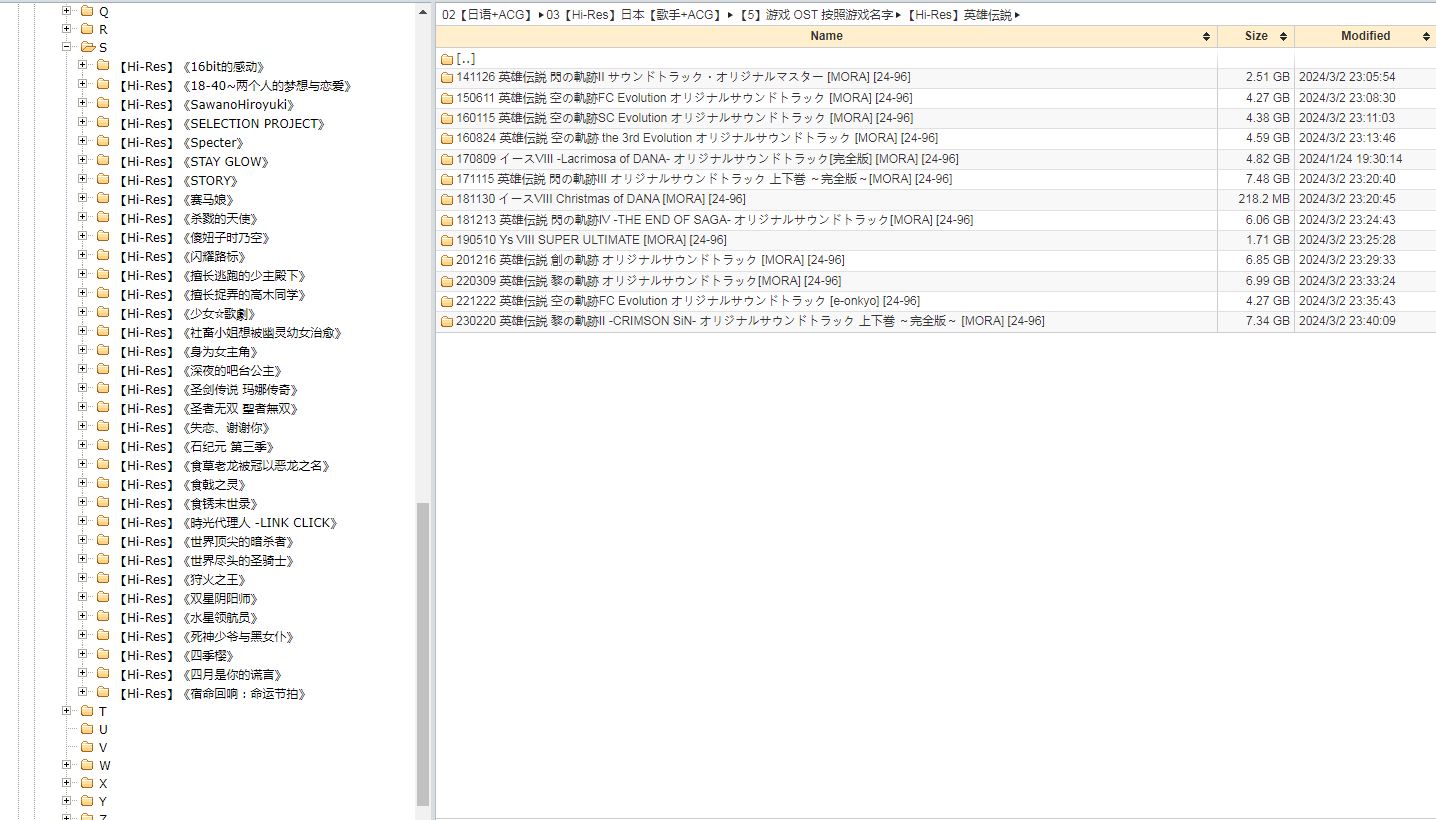
Task: Click folder icon of 《STAY GLOW》 tree entry
Action: pyautogui.click(x=103, y=161)
